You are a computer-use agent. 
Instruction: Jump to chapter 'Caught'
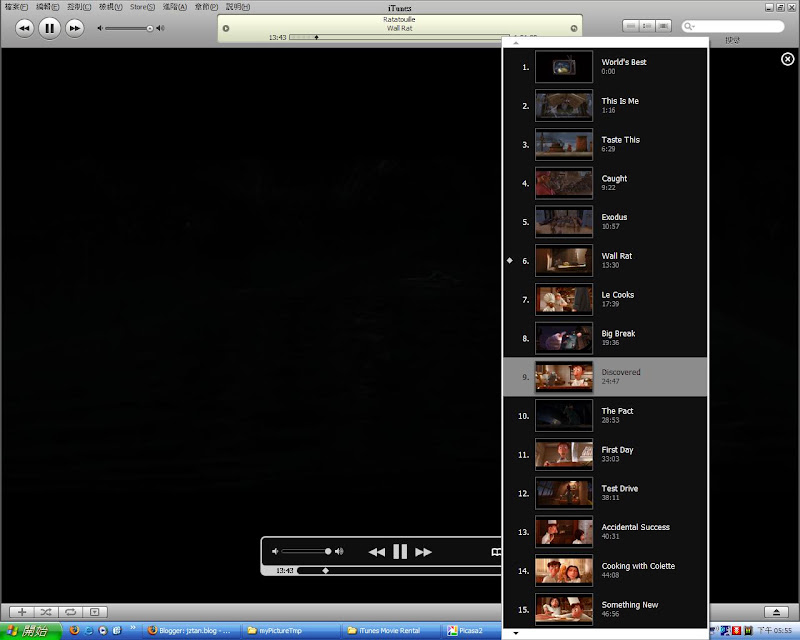pyautogui.click(x=605, y=183)
